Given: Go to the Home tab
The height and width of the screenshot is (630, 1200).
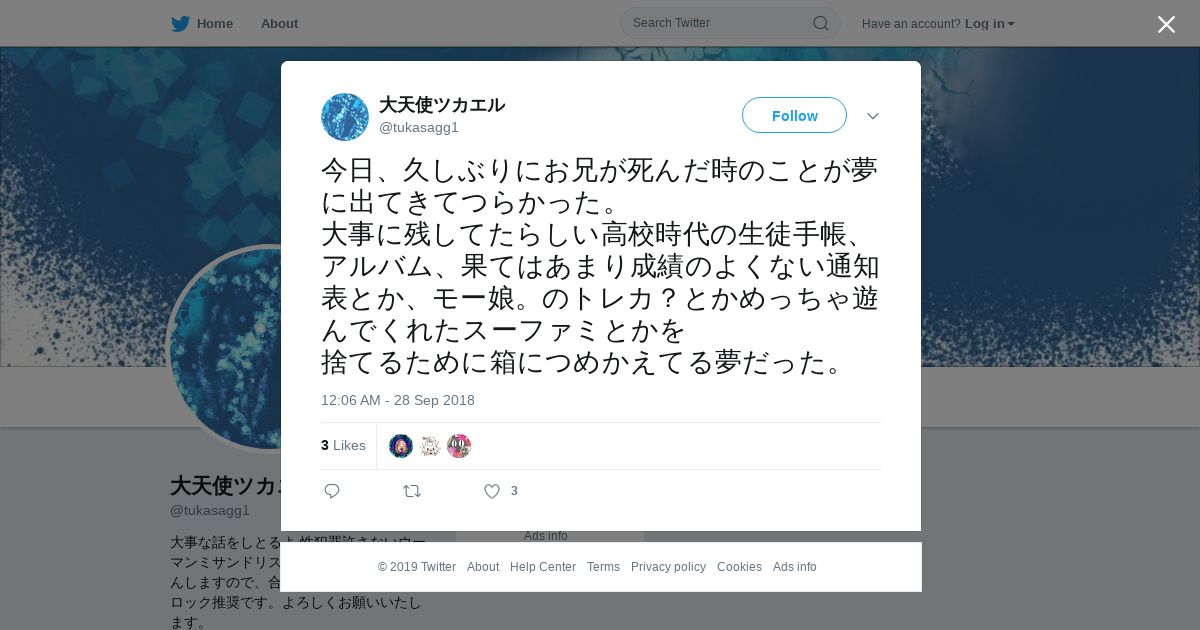Looking at the screenshot, I should (x=202, y=23).
